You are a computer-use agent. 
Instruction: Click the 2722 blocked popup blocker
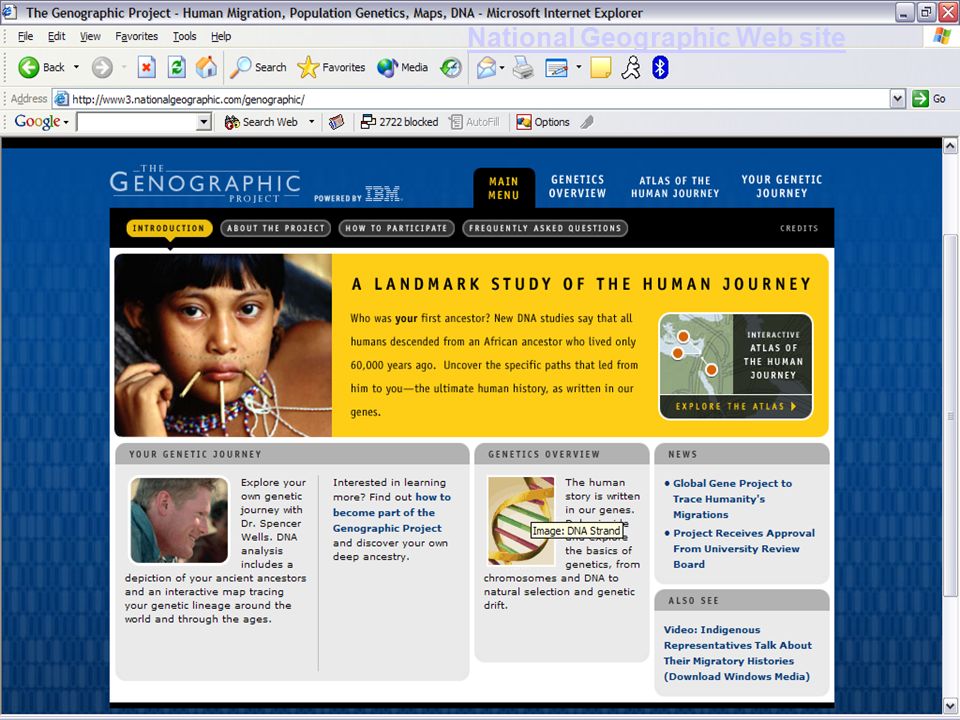[x=399, y=122]
